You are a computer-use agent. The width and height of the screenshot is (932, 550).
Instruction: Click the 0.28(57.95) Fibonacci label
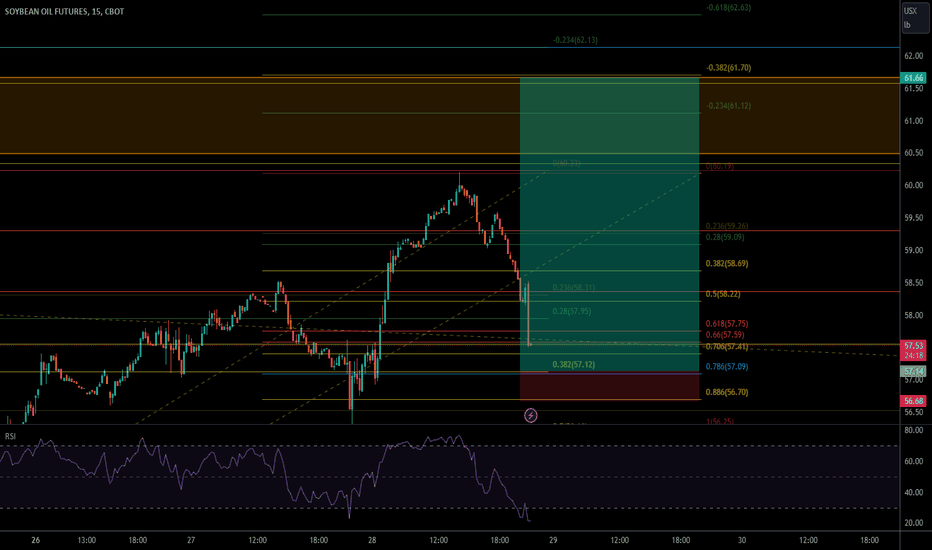point(572,311)
